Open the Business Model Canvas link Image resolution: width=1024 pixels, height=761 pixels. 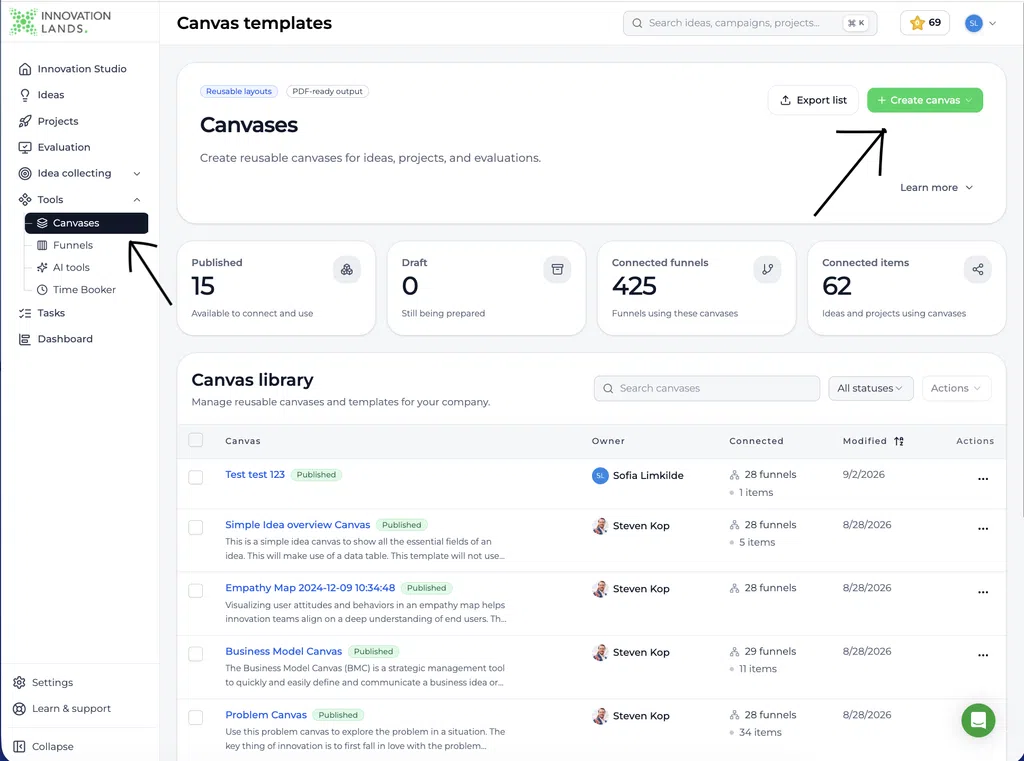pyautogui.click(x=283, y=651)
